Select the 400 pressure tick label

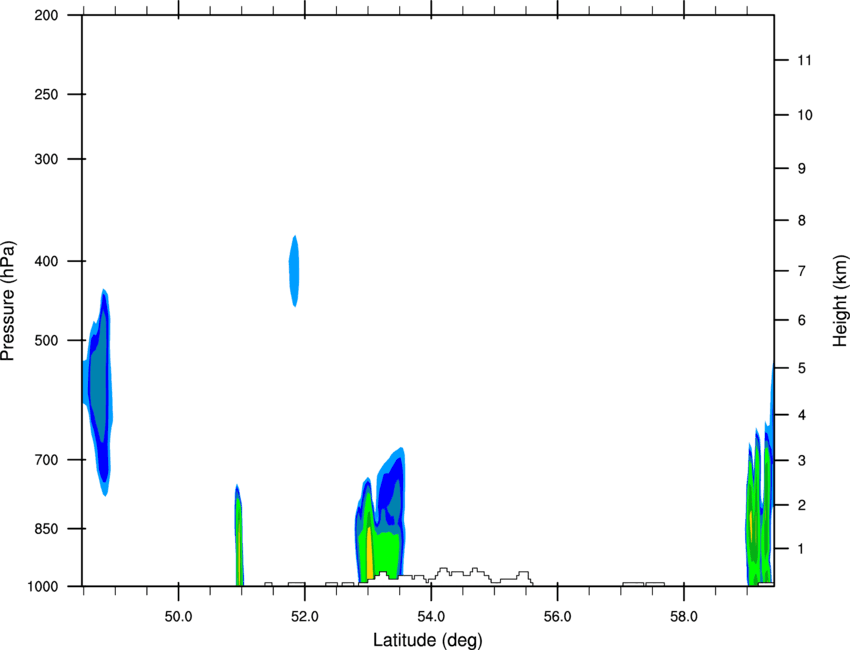click(47, 261)
